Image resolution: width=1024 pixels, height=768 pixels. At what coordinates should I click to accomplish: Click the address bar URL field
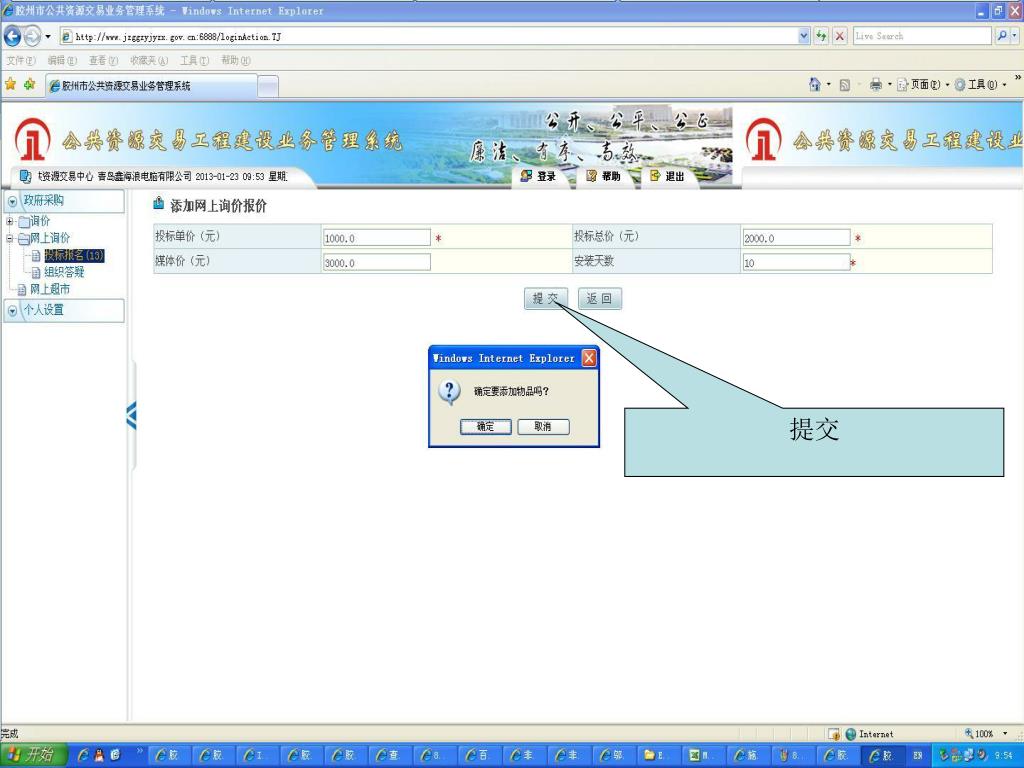pos(428,37)
